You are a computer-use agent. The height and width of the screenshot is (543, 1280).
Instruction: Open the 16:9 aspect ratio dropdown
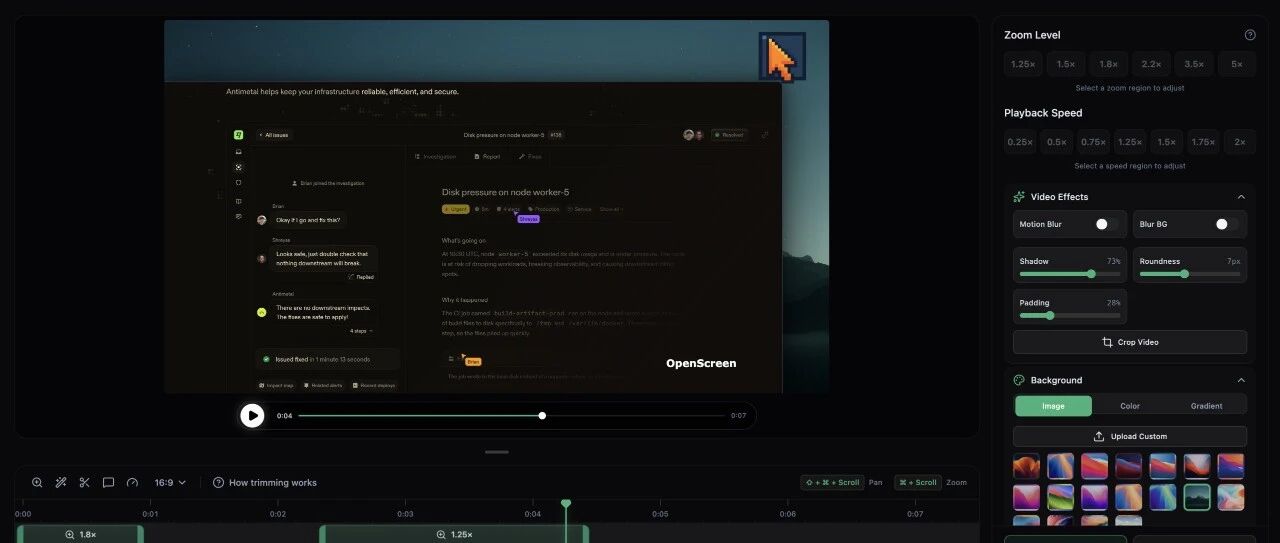[170, 482]
